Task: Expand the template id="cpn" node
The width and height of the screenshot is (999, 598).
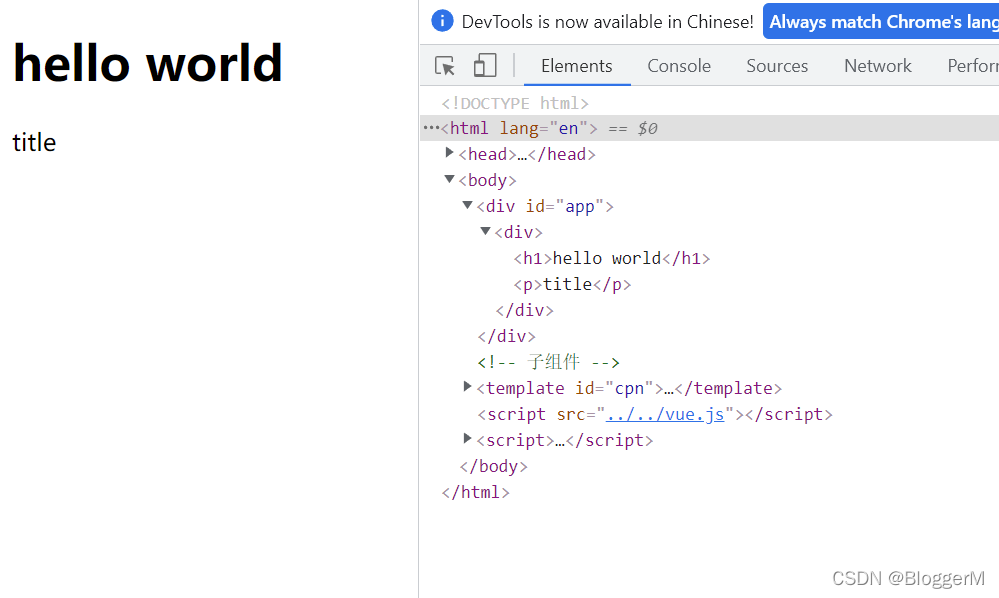Action: [x=467, y=387]
